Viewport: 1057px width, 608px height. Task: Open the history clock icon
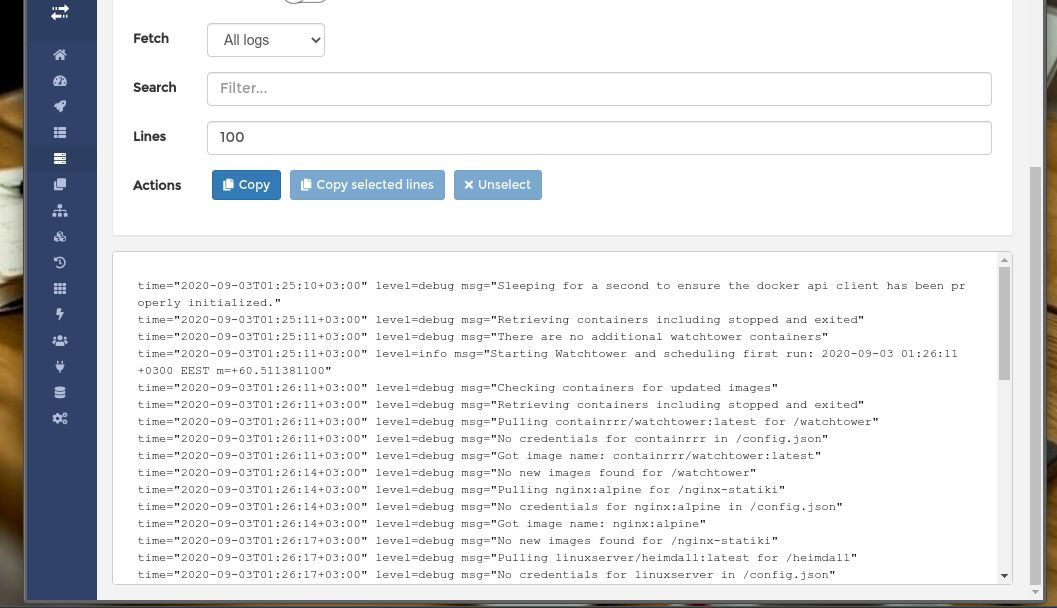tap(60, 262)
